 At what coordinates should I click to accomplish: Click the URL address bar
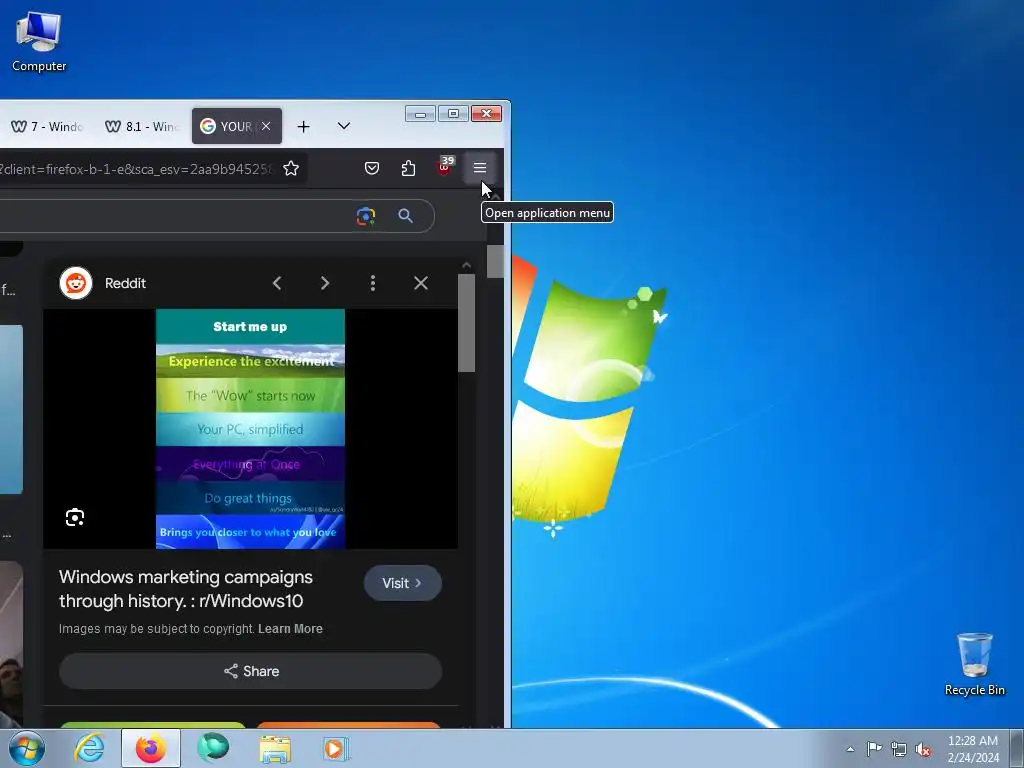point(135,168)
